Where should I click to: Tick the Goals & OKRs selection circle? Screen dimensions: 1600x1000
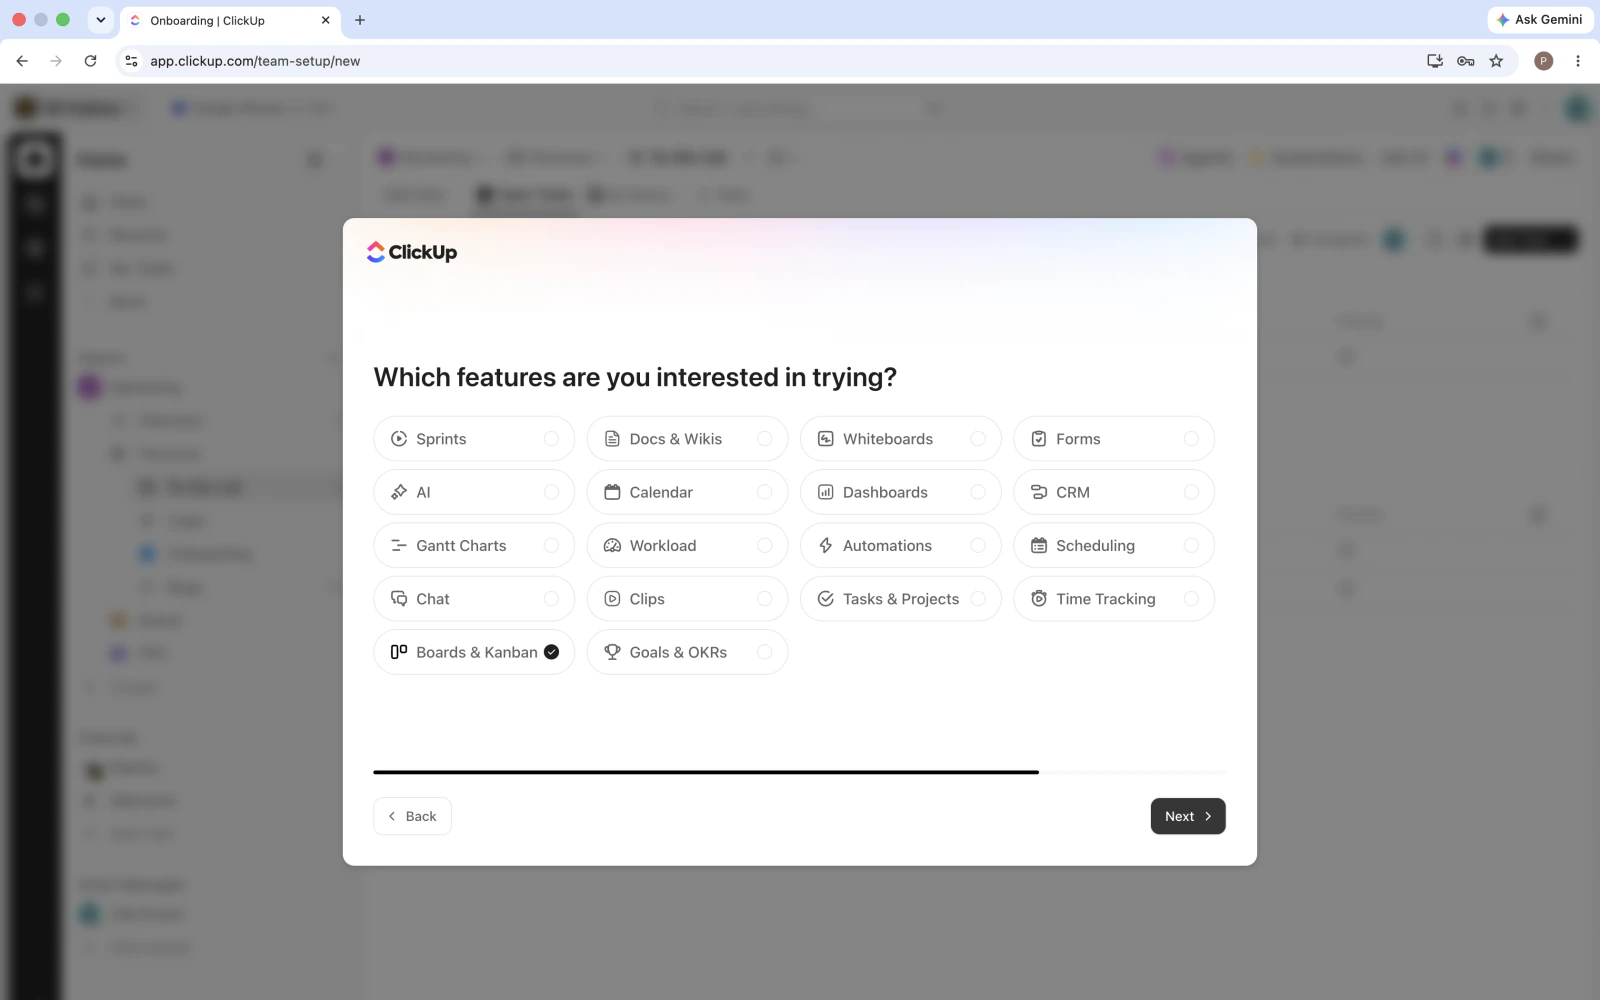pos(765,652)
